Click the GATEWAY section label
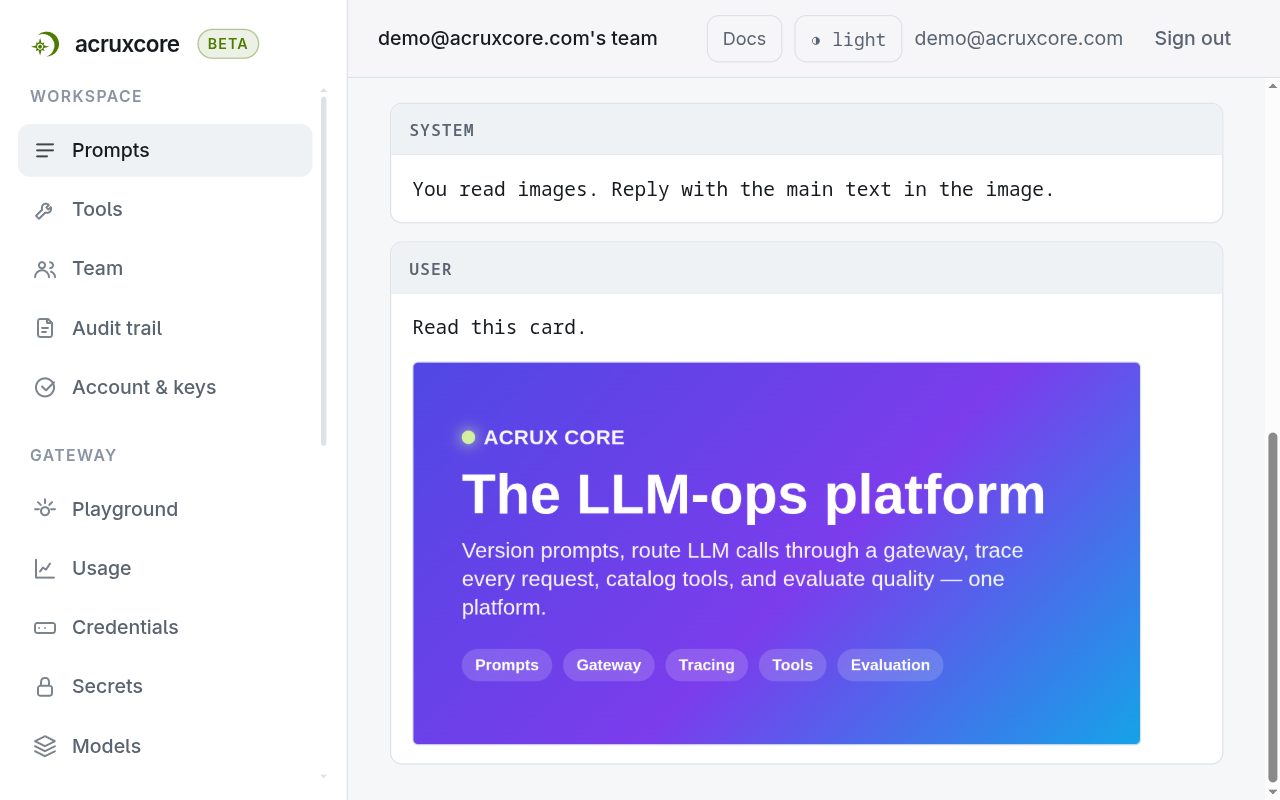 [73, 455]
